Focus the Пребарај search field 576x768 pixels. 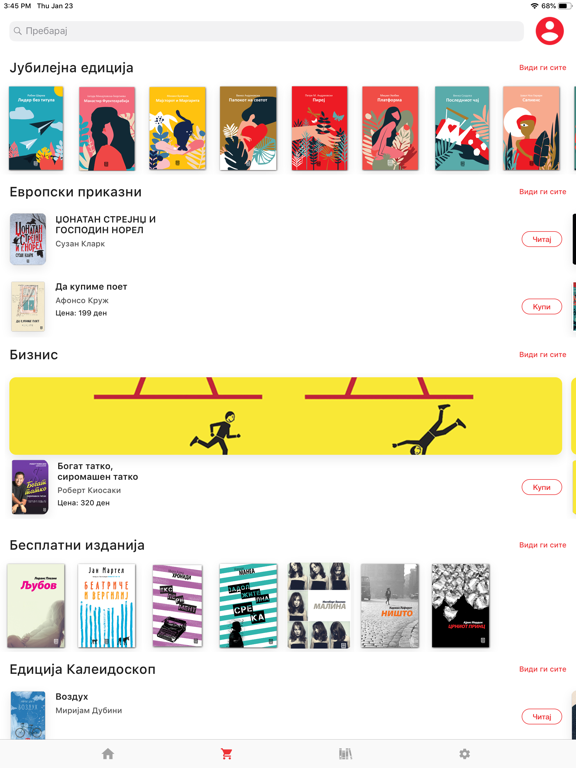[x=266, y=31]
